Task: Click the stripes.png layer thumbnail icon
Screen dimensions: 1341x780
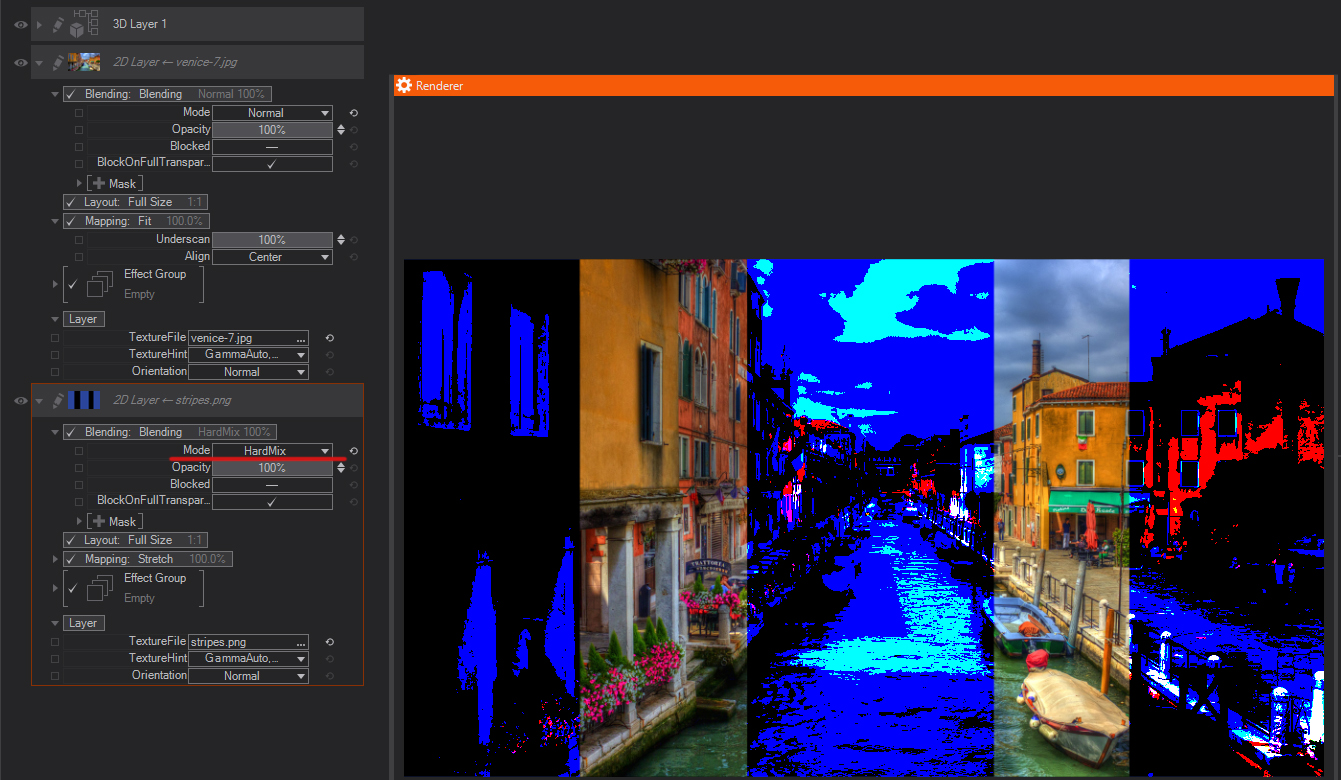Action: click(84, 400)
